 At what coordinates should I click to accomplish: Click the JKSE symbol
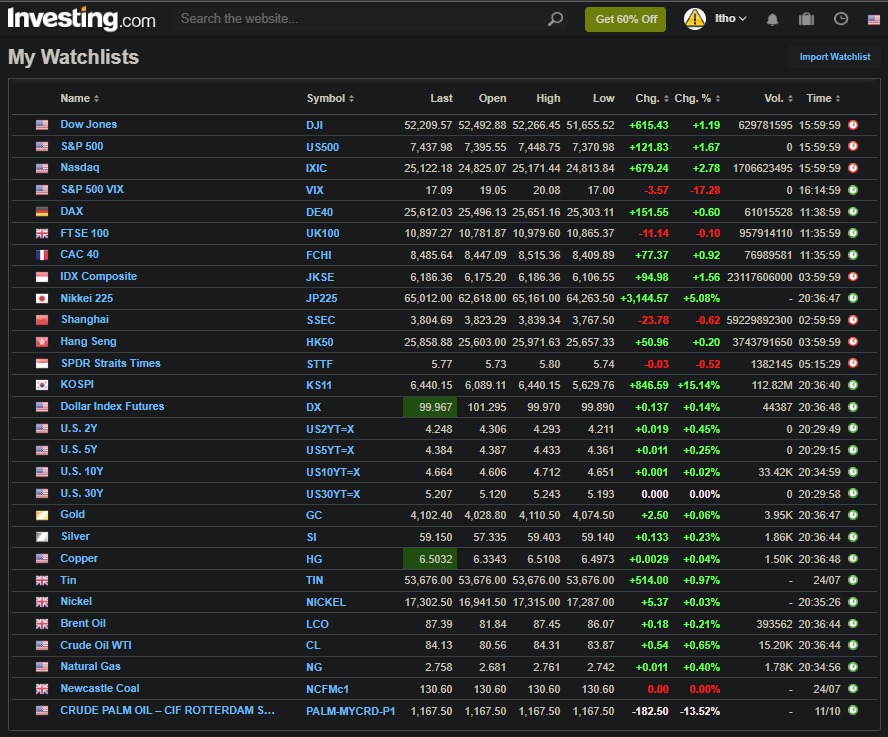pos(320,277)
